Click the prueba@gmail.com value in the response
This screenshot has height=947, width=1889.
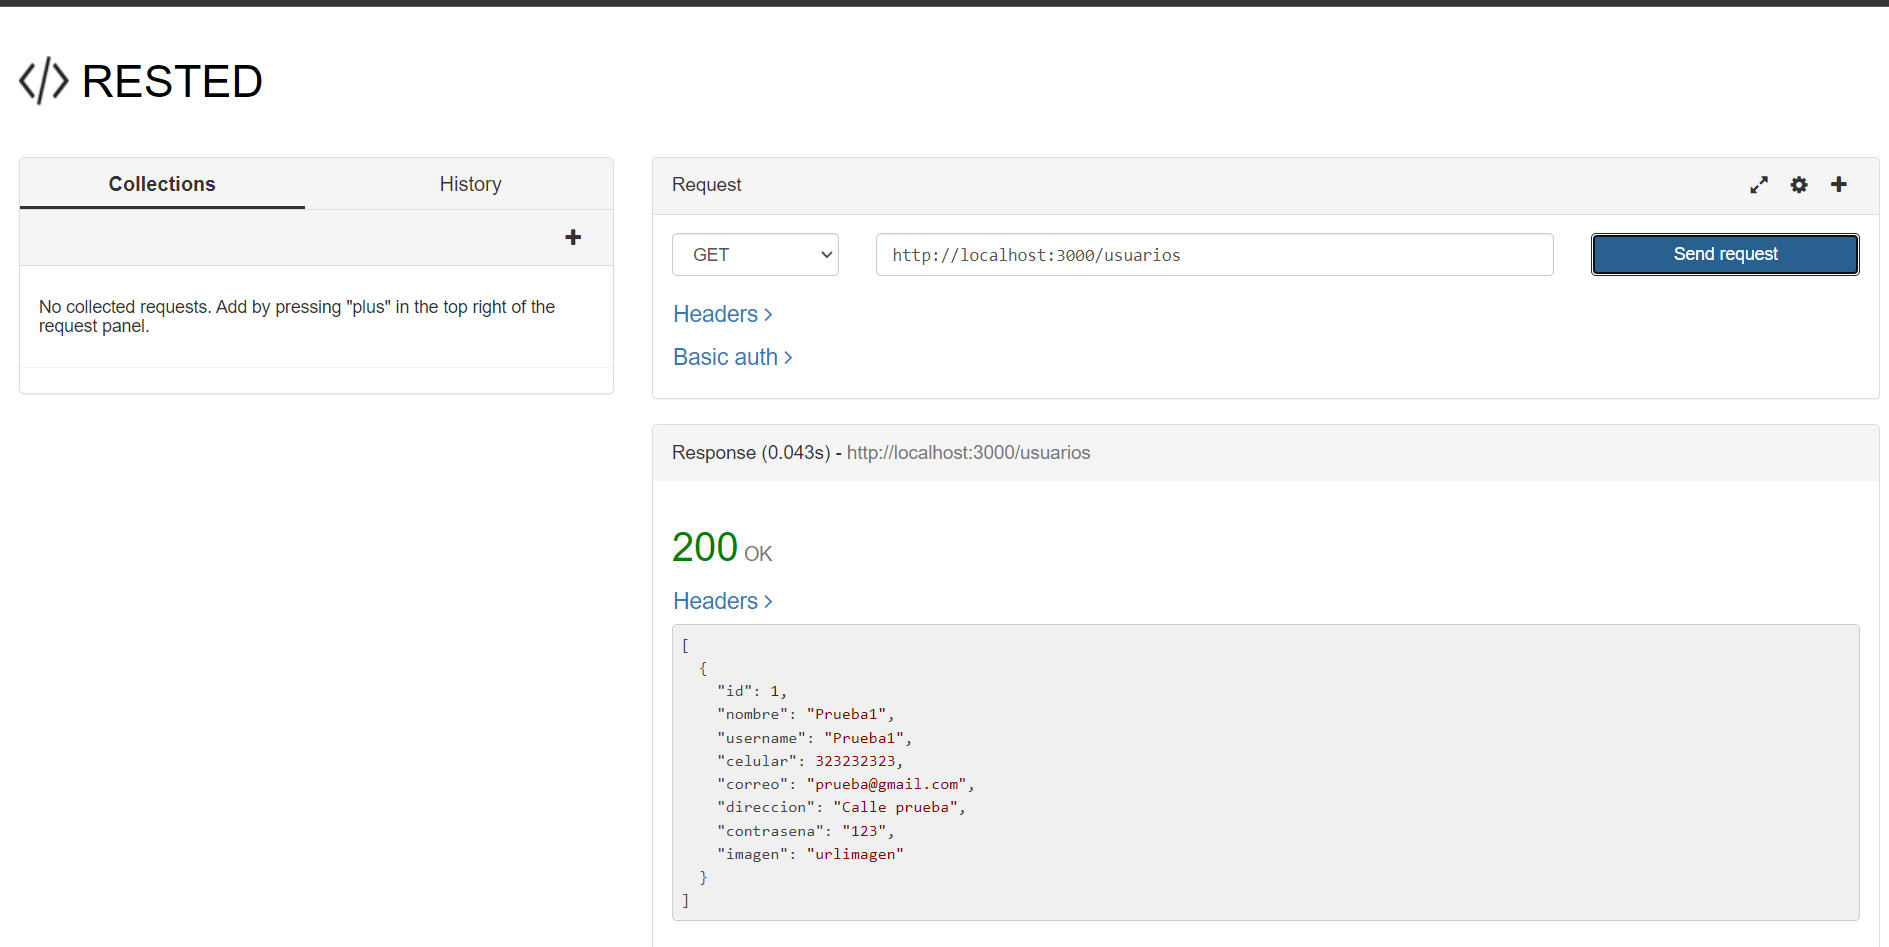(888, 783)
